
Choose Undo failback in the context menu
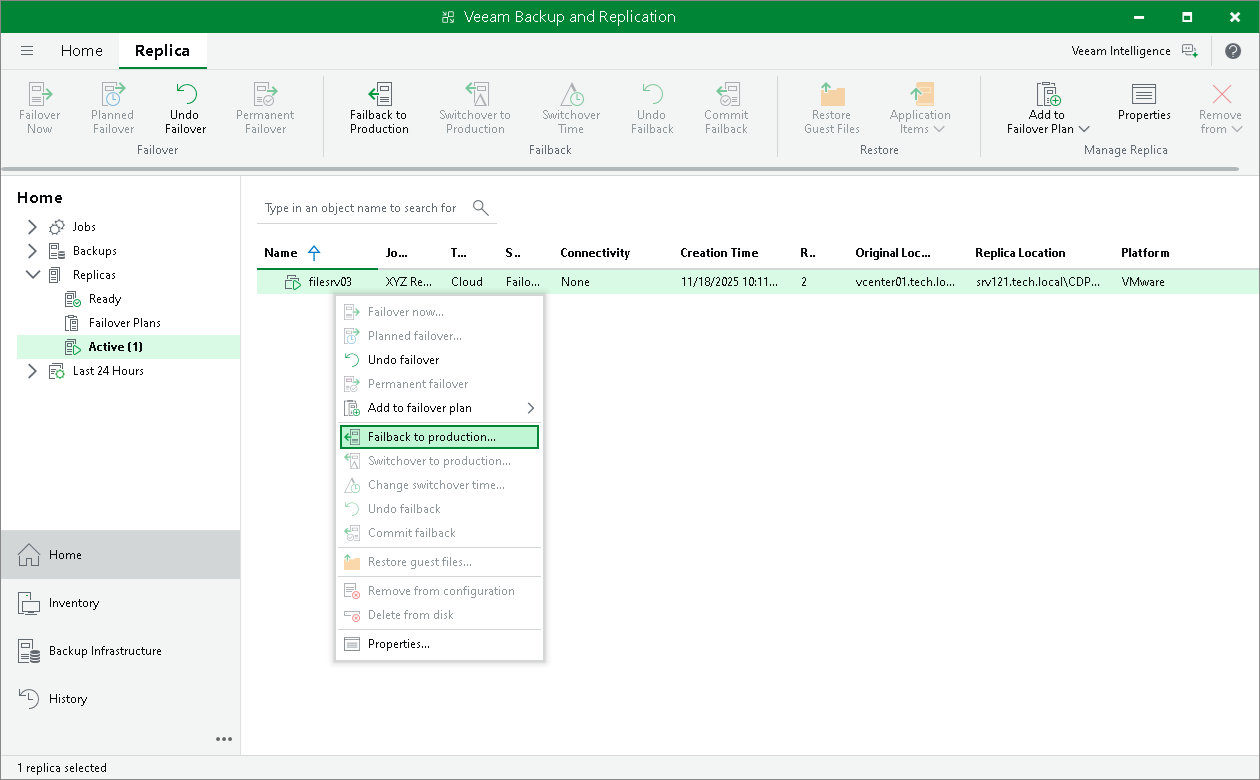click(x=439, y=509)
